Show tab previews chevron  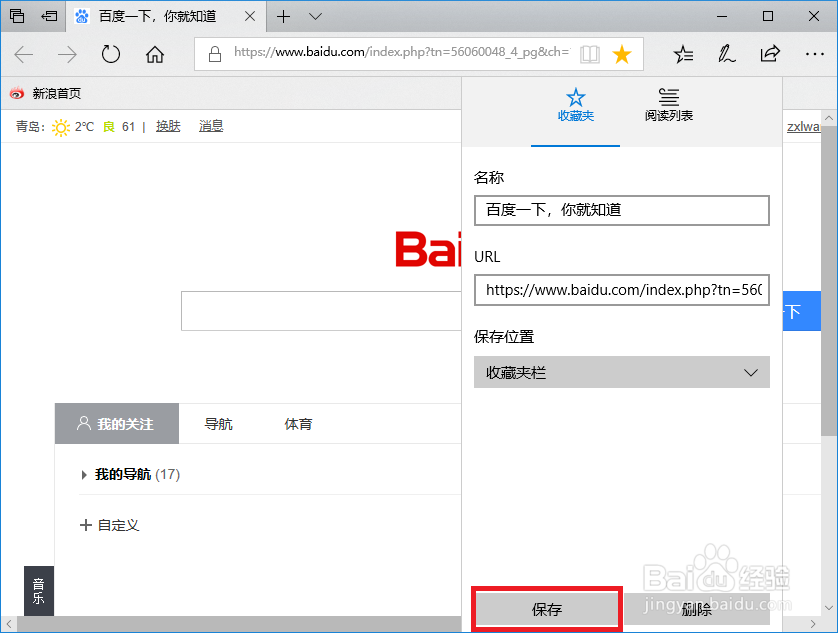point(315,17)
